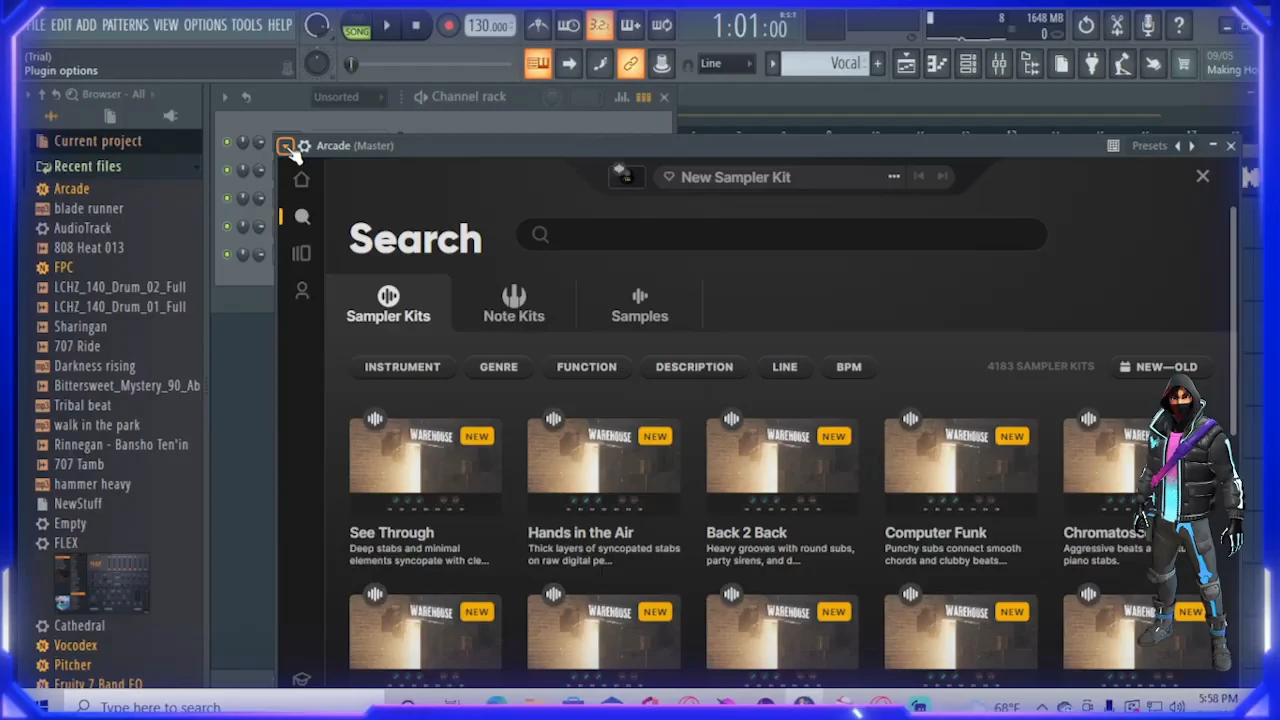Open the PATTERNS menu
Screen dimensions: 1280x720
point(125,25)
